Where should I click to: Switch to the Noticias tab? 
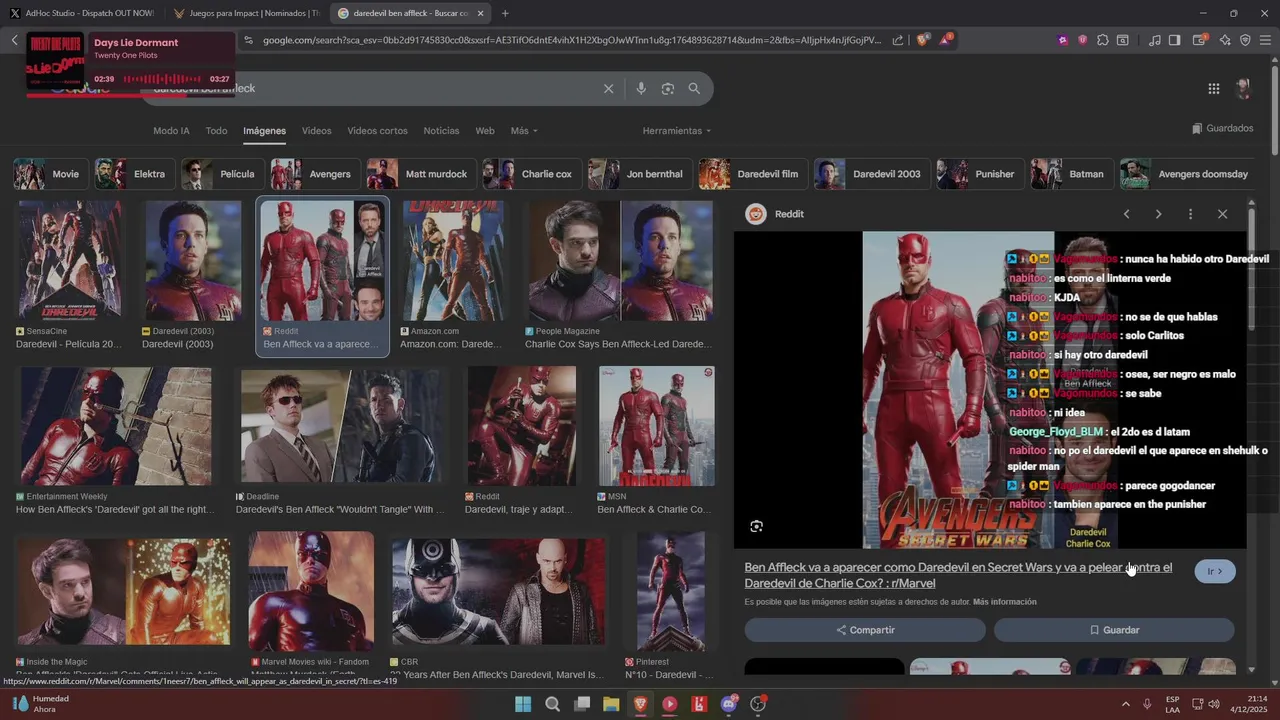[x=441, y=131]
